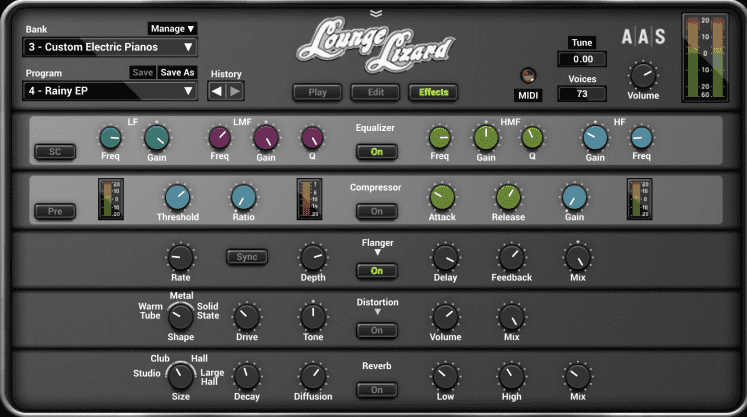Click the flanger Mix knob
Viewport: 747px width, 417px height.
(x=578, y=257)
